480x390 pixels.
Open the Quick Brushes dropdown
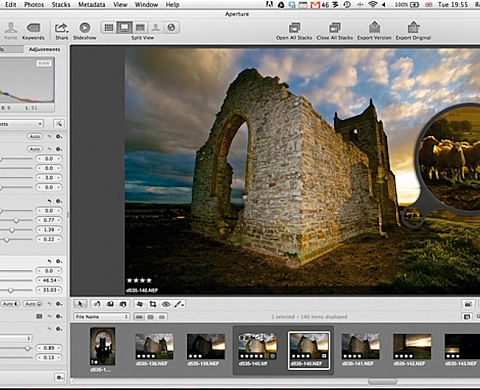179,304
